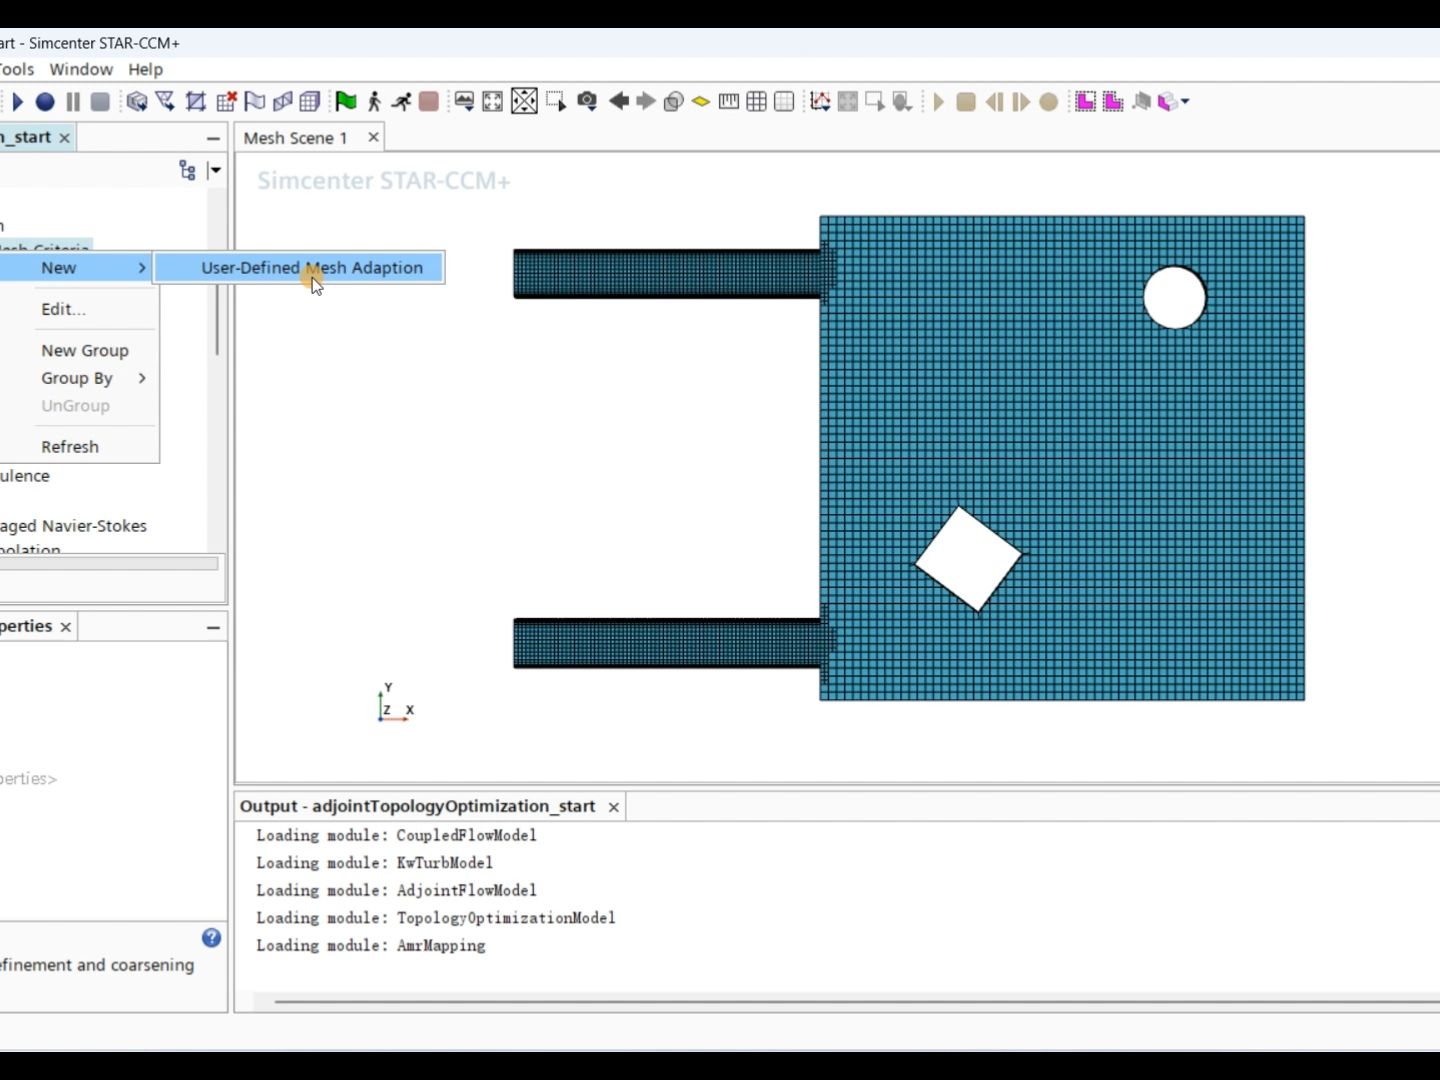Click the tan Step Forward animation icon
Viewport: 1440px width, 1080px height.
pos(1021,101)
